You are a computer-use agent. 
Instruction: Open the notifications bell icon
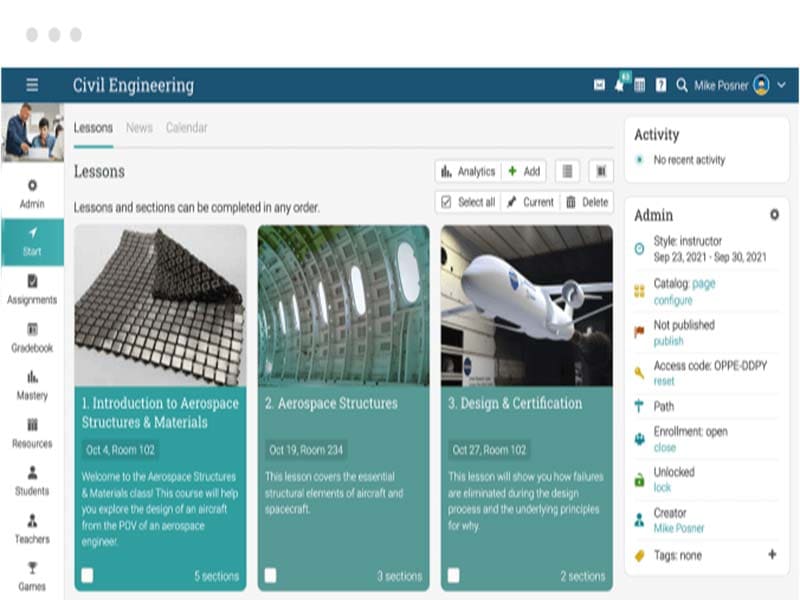[620, 86]
